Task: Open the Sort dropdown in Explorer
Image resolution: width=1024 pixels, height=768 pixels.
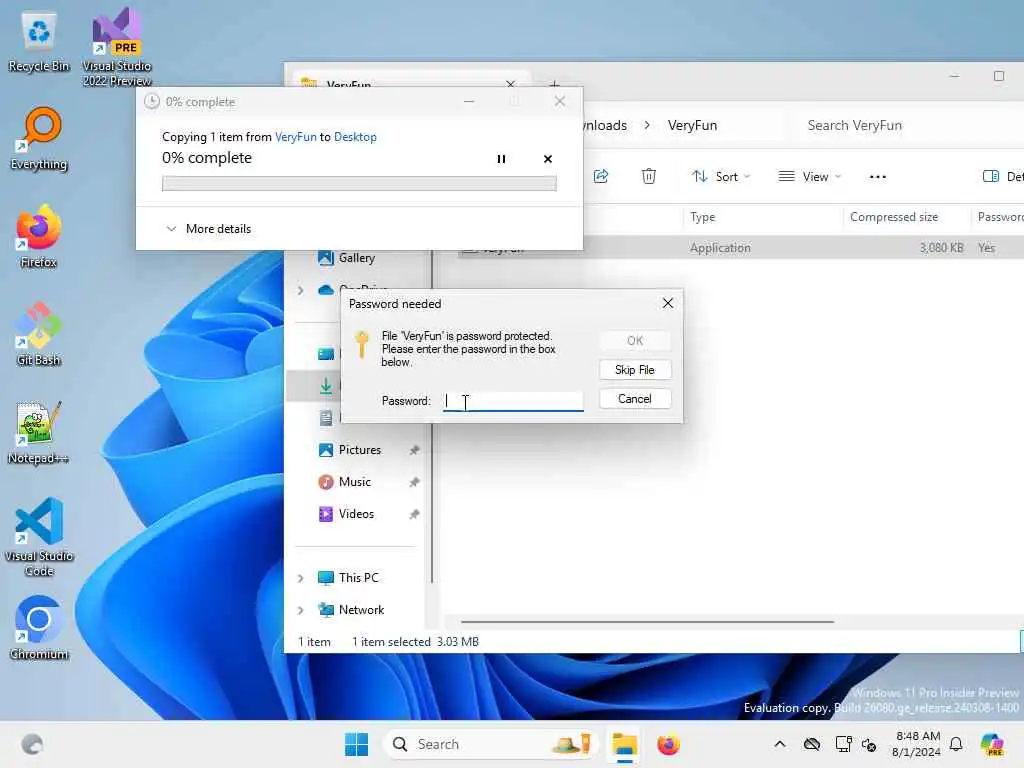Action: pos(722,176)
